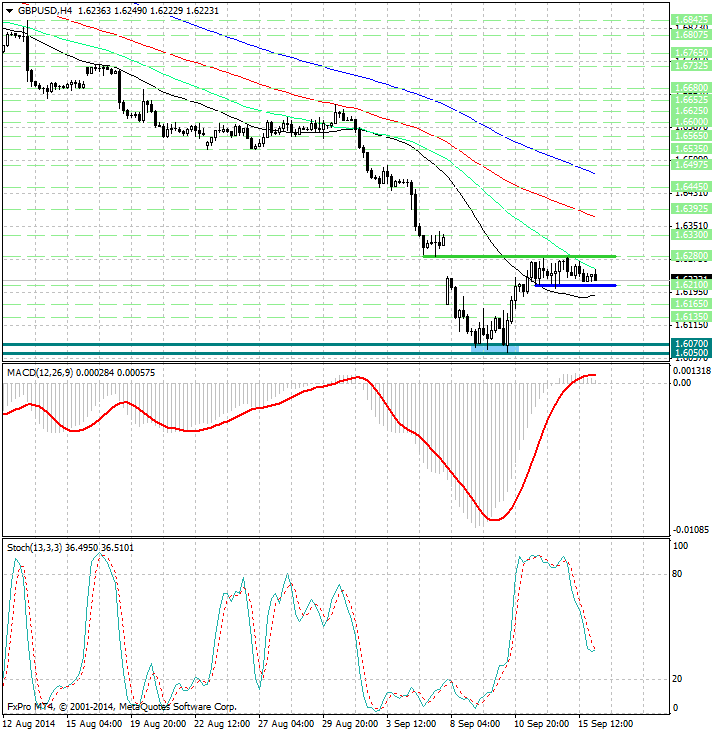This screenshot has height=732, width=712.
Task: Select the Stoch(13,3,3) indicator label
Action: 34,548
